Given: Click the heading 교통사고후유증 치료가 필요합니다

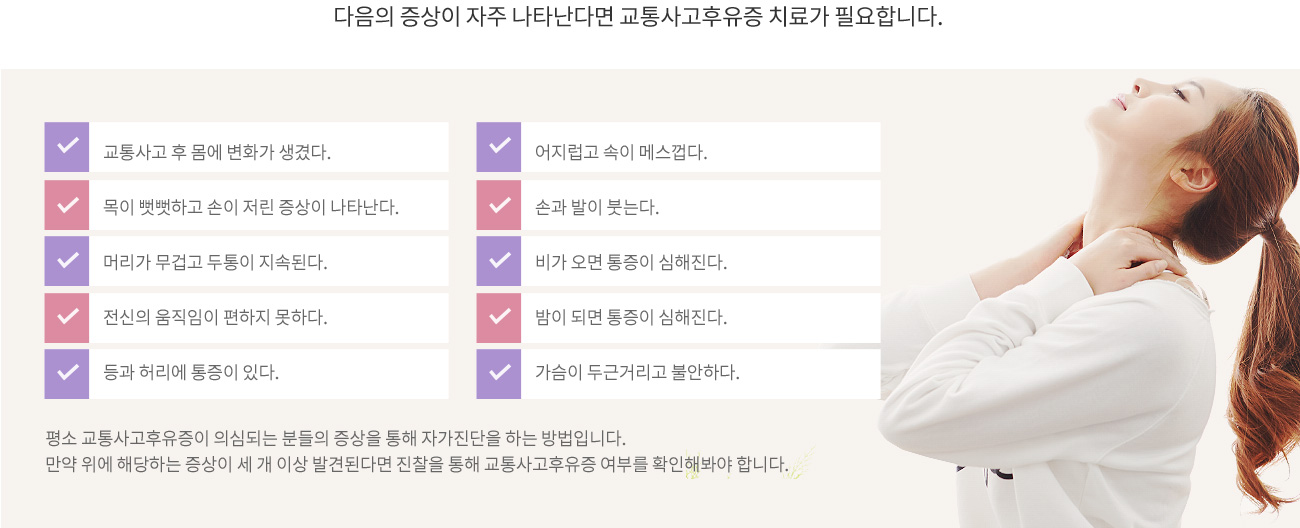Looking at the screenshot, I should tap(781, 17).
